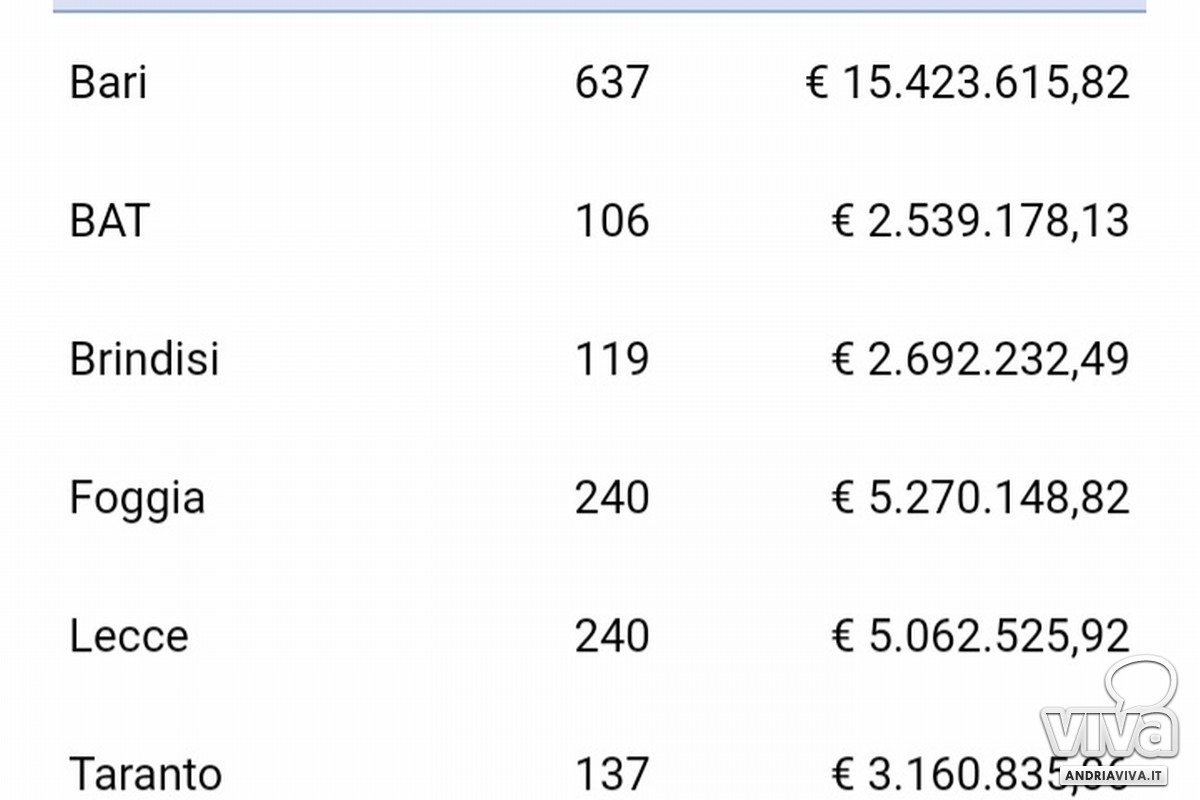1200x800 pixels.
Task: Select the Taranto row name
Action: coord(146,774)
